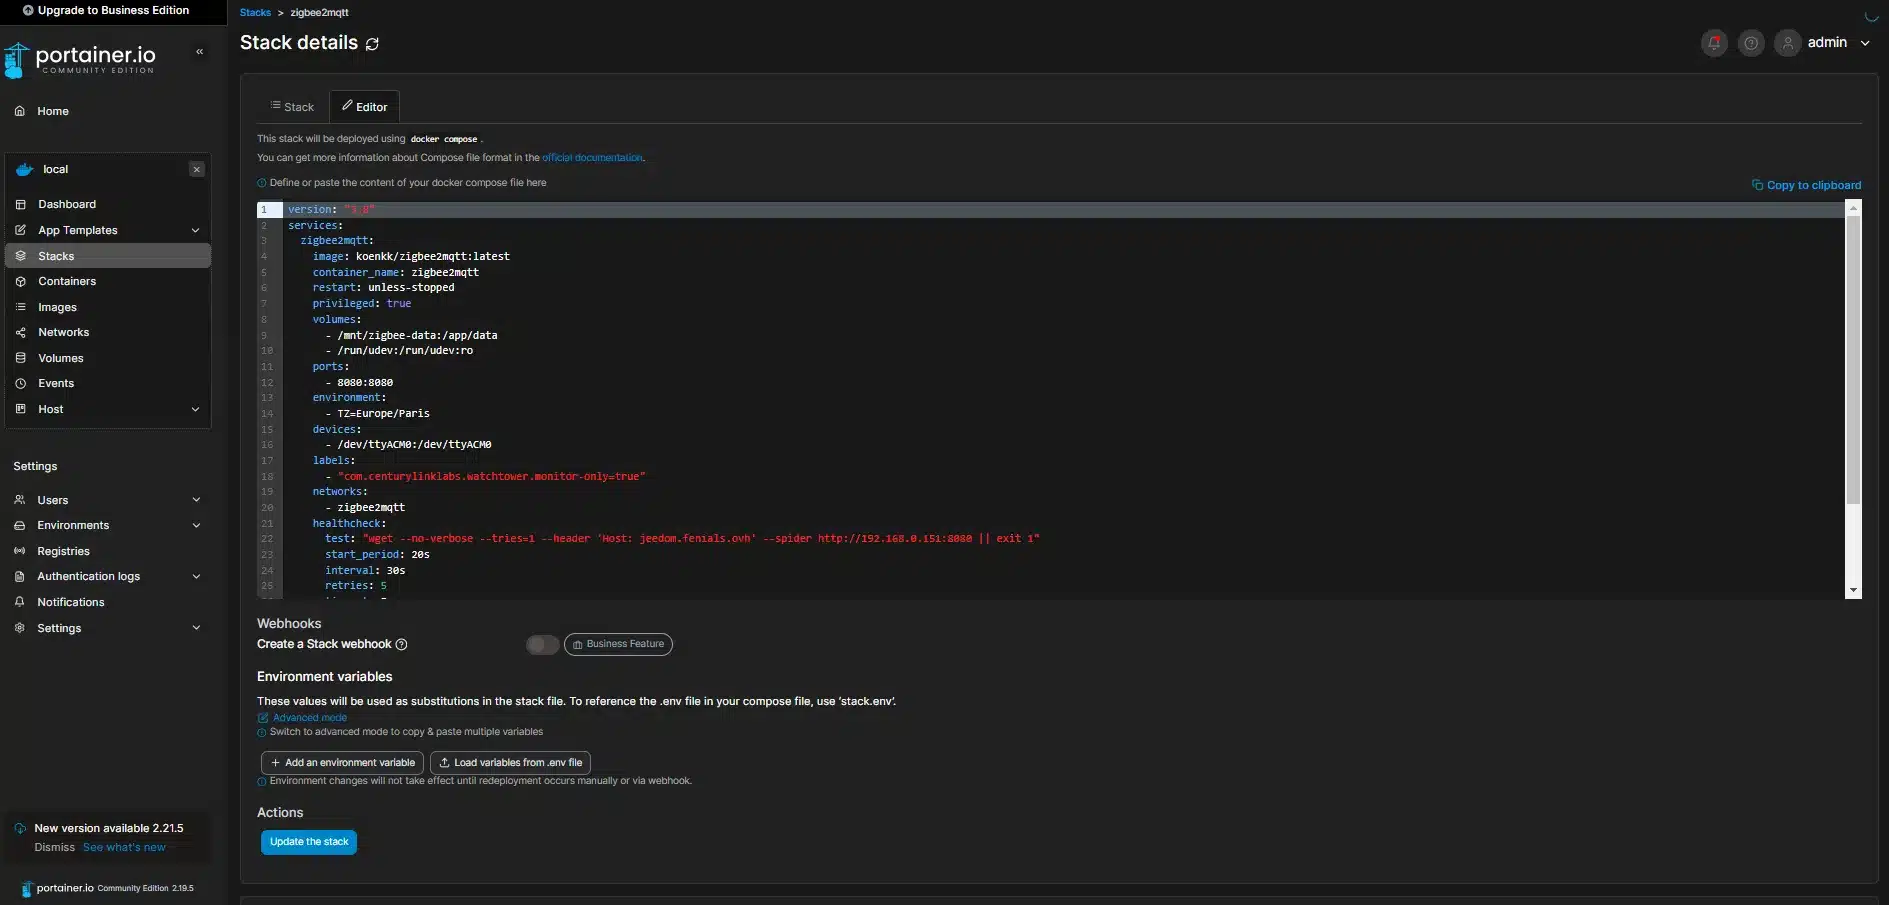1889x905 pixels.
Task: Click the editor scrollbar down arrow
Action: 1853,591
